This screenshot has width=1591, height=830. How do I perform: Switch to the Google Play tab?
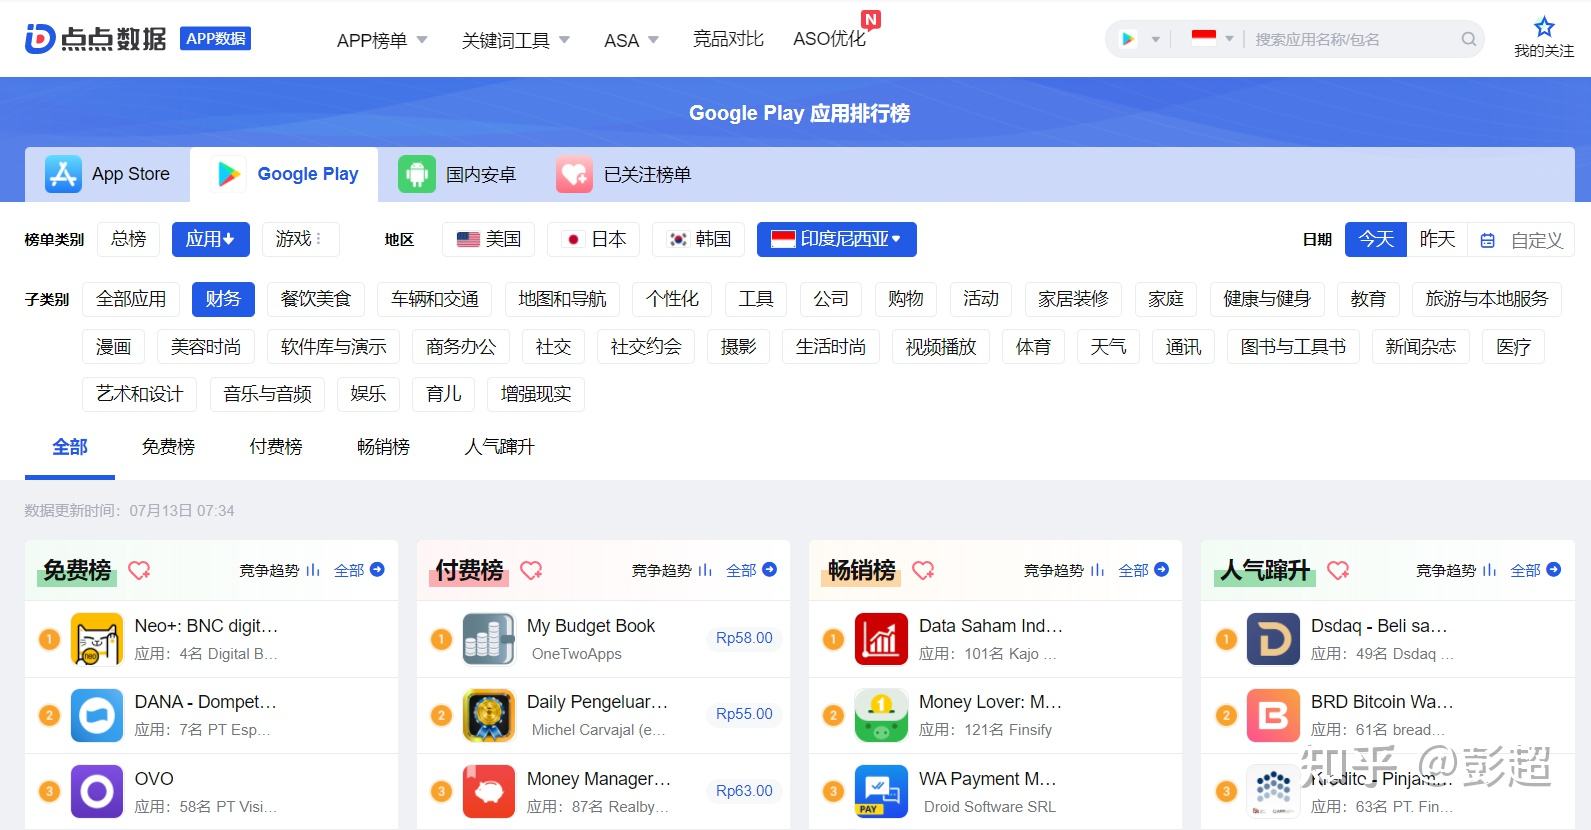coord(285,174)
